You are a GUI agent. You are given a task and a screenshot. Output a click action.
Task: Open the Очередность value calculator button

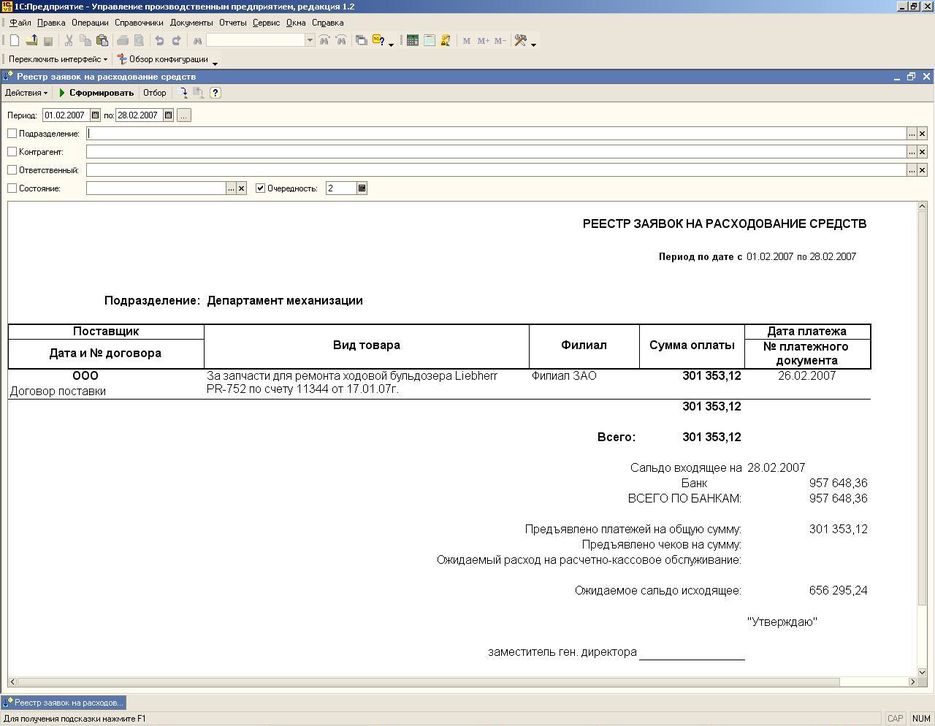pos(361,188)
